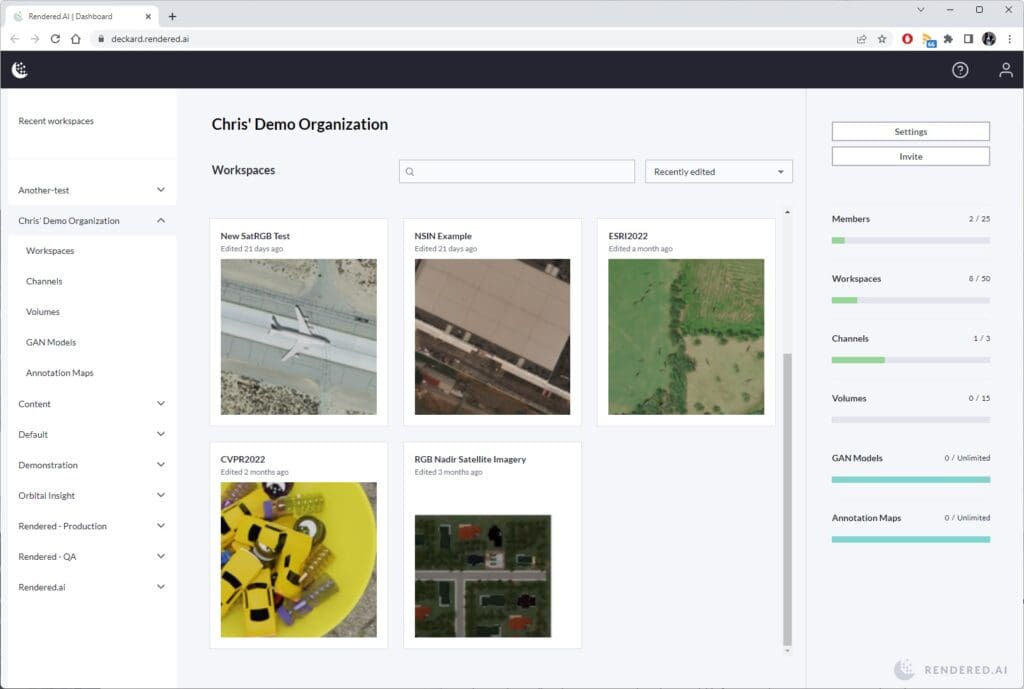Open the airplane thumbnail of New SatRGB Test
Screen dimensions: 1024x689
(x=298, y=336)
